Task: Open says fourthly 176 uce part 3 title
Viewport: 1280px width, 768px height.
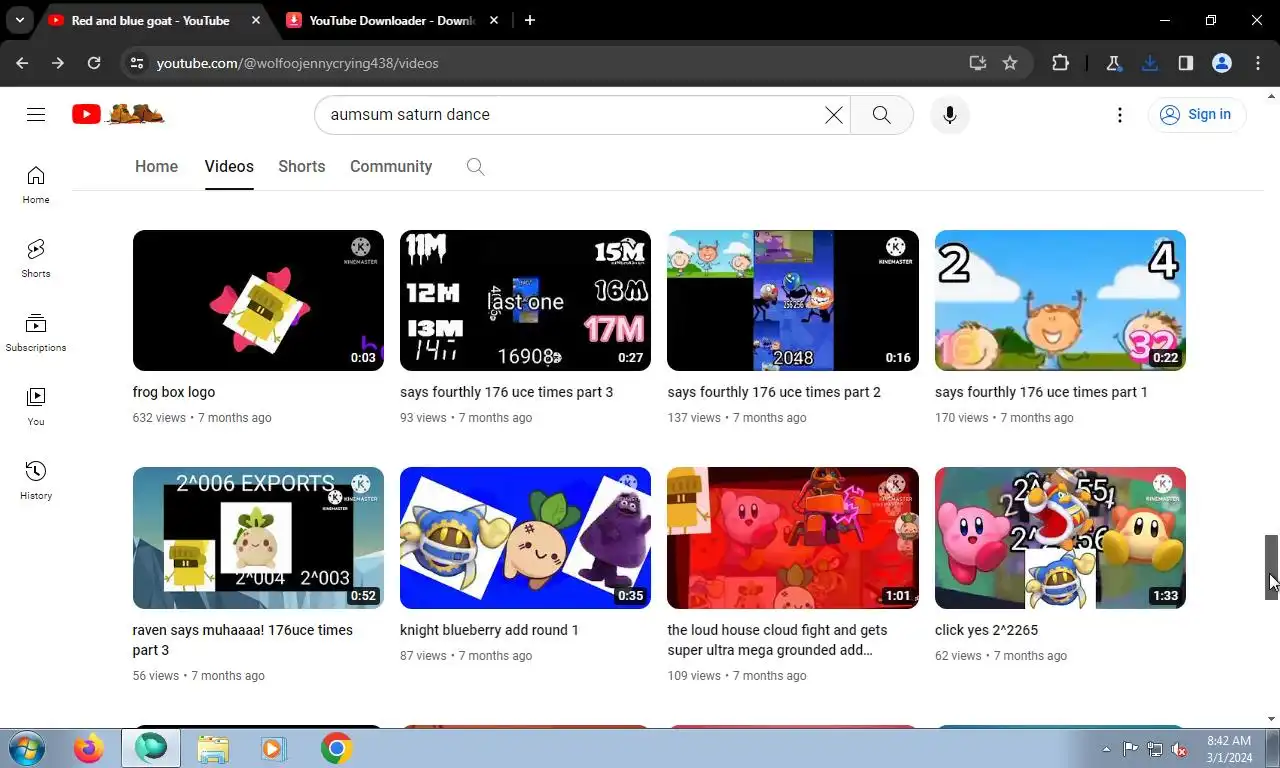Action: click(x=507, y=392)
